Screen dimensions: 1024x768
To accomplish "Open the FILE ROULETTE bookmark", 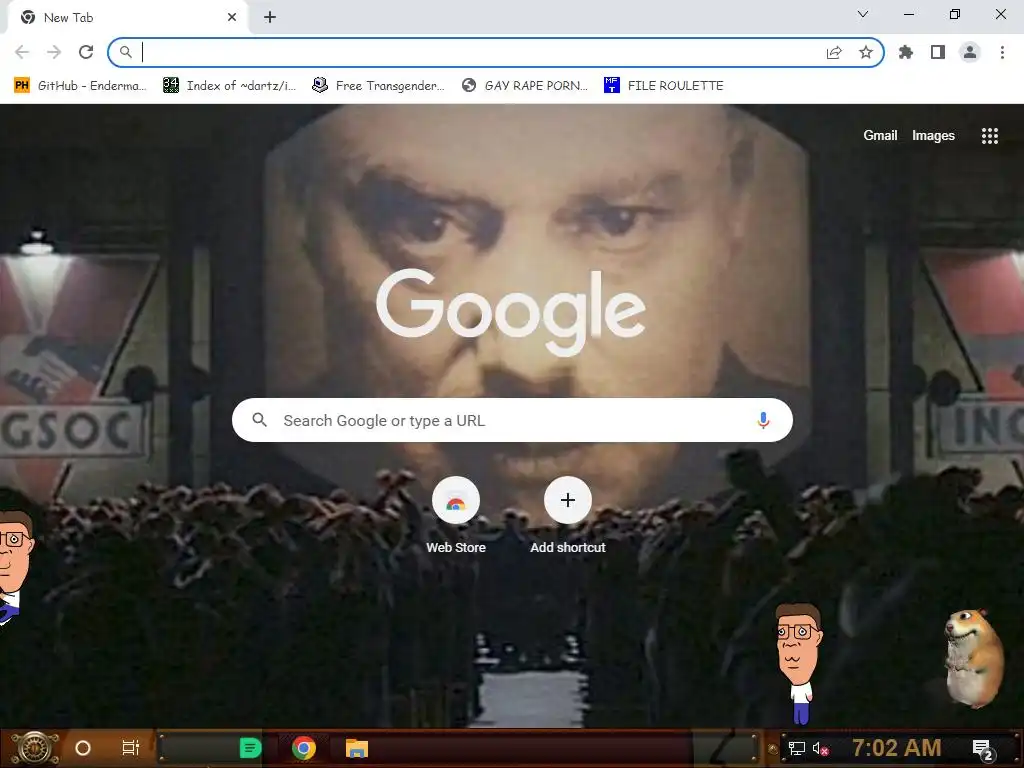I will (664, 86).
